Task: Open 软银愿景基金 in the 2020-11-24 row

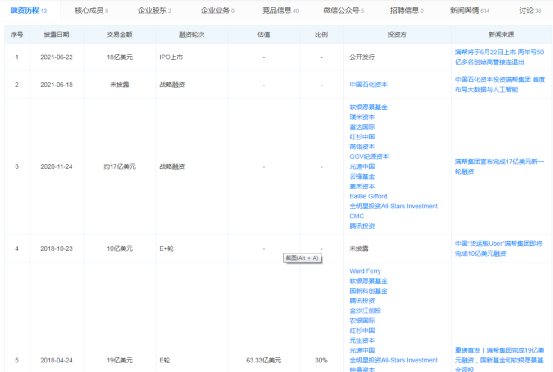Action: click(368, 107)
